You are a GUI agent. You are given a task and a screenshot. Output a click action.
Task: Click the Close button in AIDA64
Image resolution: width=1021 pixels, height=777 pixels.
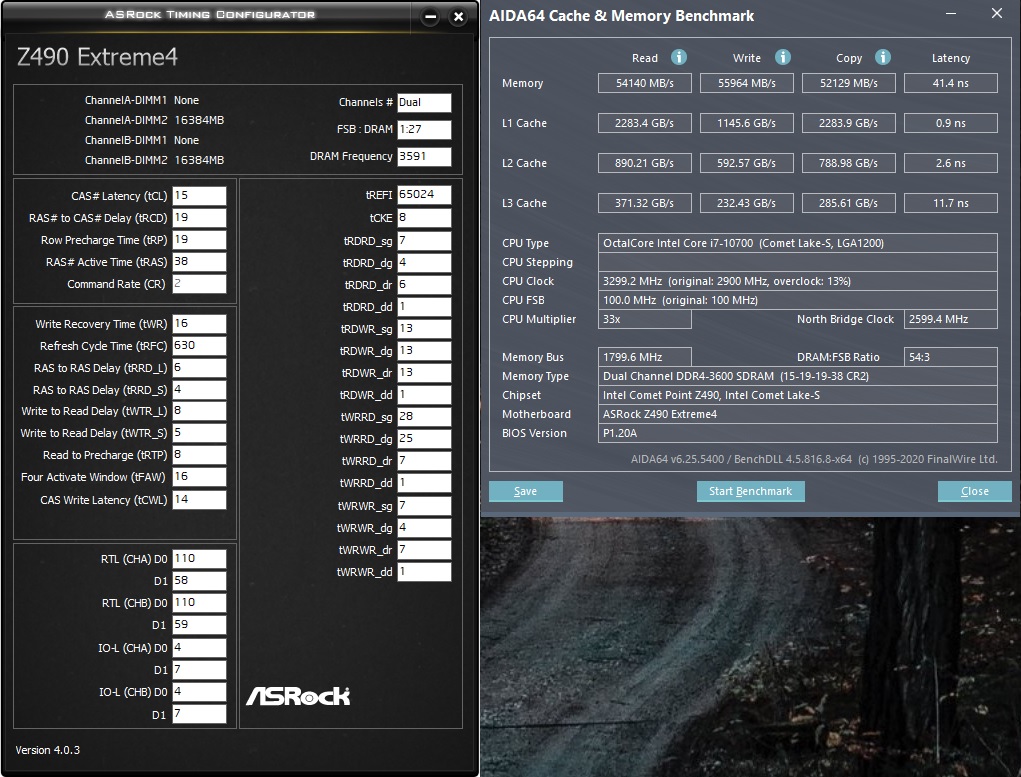point(974,491)
